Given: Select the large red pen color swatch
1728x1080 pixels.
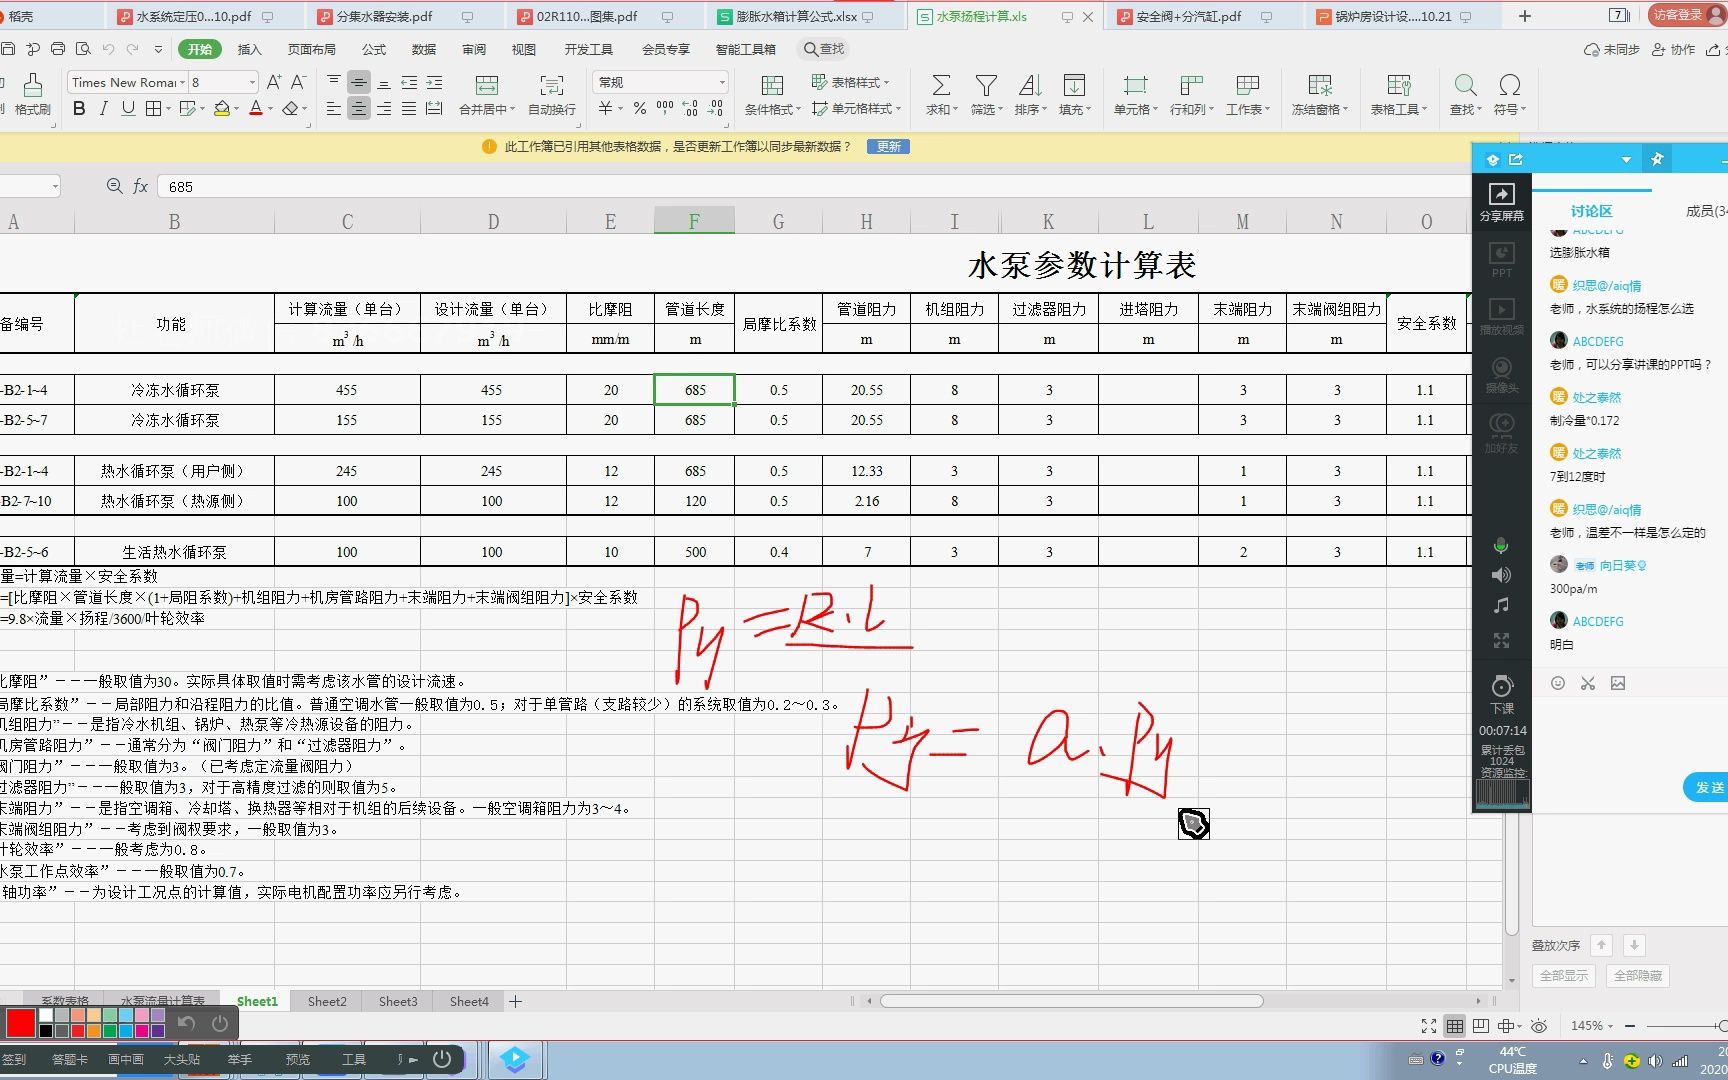Looking at the screenshot, I should [x=21, y=1022].
